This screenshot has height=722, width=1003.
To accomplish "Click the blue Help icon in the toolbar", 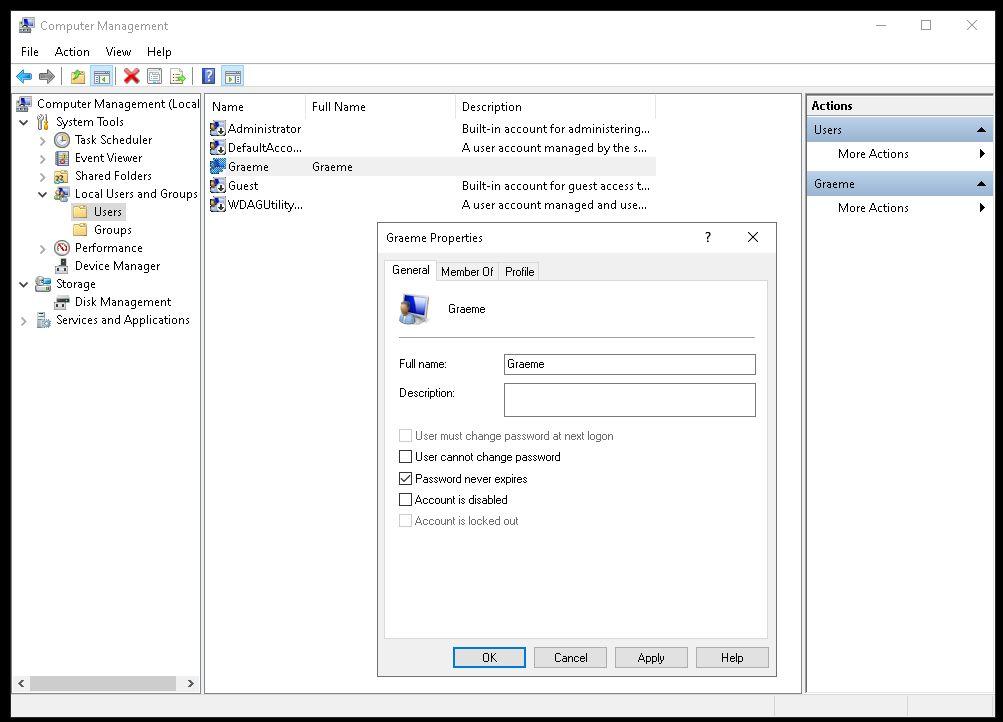I will (208, 76).
